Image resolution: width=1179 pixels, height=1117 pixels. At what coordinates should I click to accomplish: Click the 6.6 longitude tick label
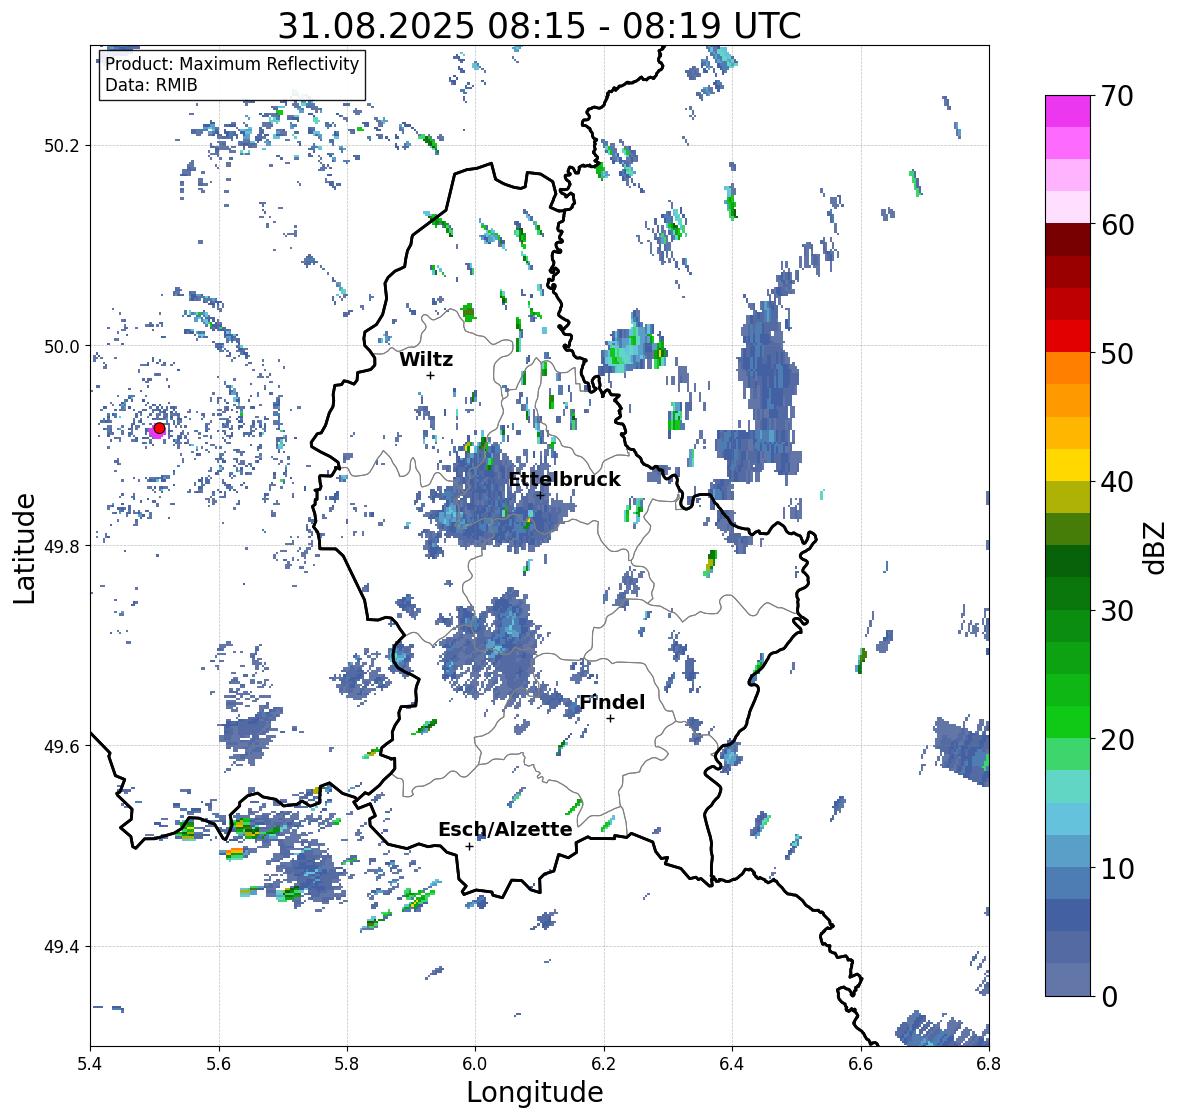point(860,1063)
